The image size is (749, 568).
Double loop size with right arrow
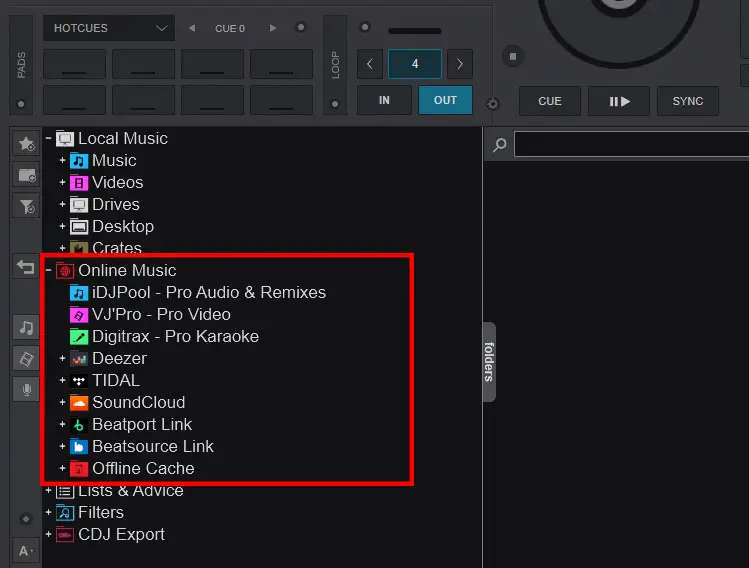[x=460, y=64]
